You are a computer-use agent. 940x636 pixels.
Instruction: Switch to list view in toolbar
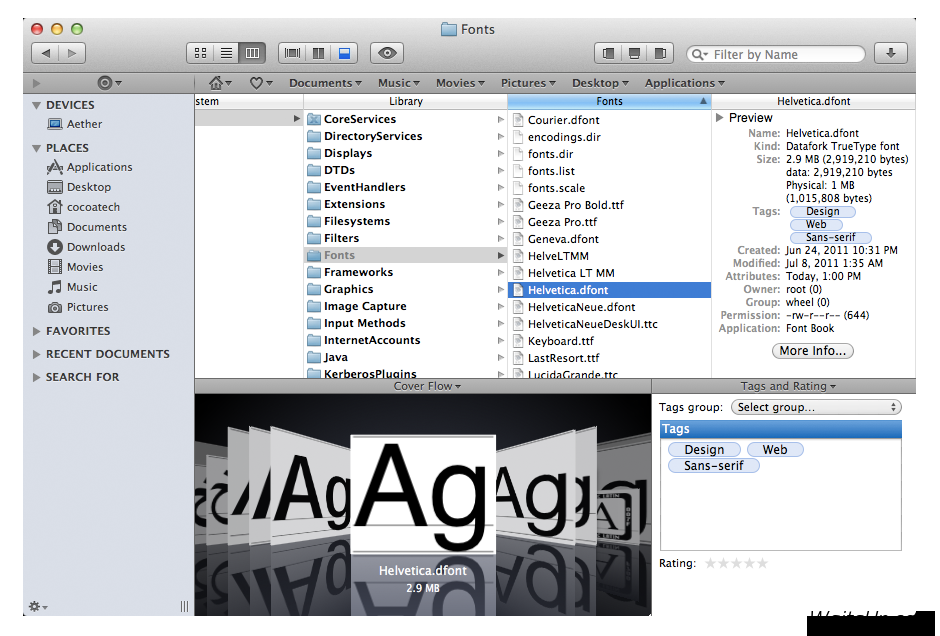[226, 53]
